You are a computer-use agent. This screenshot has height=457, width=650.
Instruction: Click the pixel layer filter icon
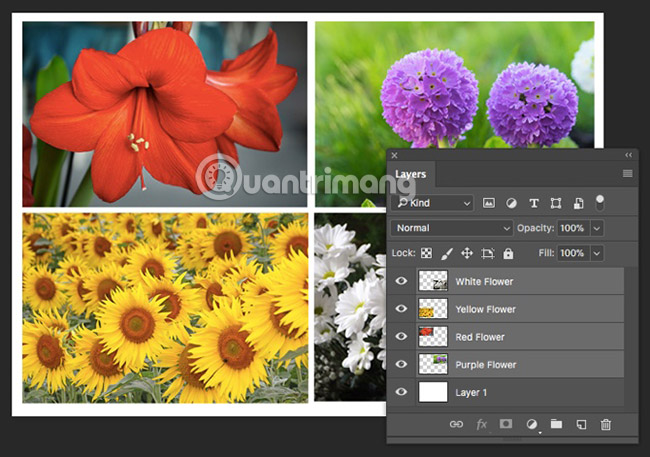[489, 203]
